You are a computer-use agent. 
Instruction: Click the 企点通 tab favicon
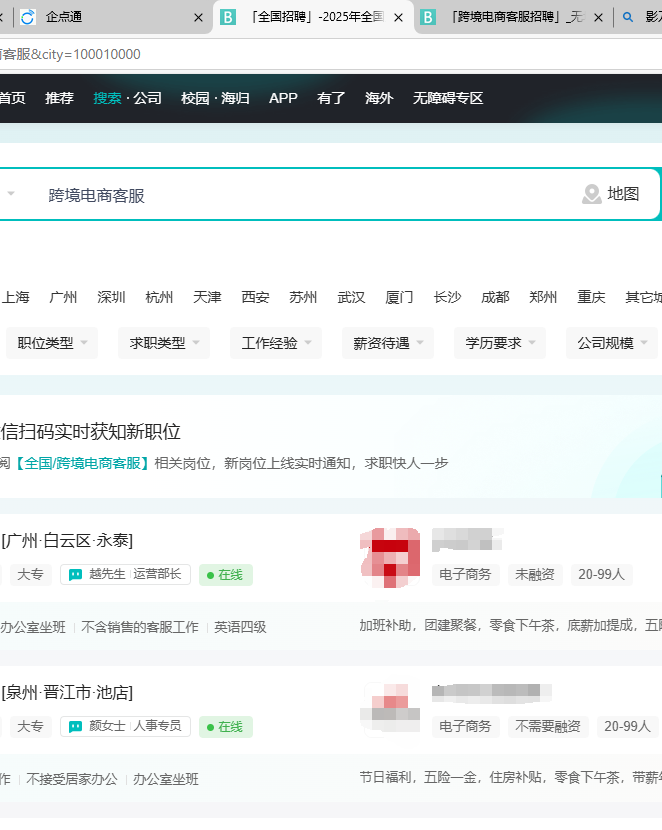(27, 17)
